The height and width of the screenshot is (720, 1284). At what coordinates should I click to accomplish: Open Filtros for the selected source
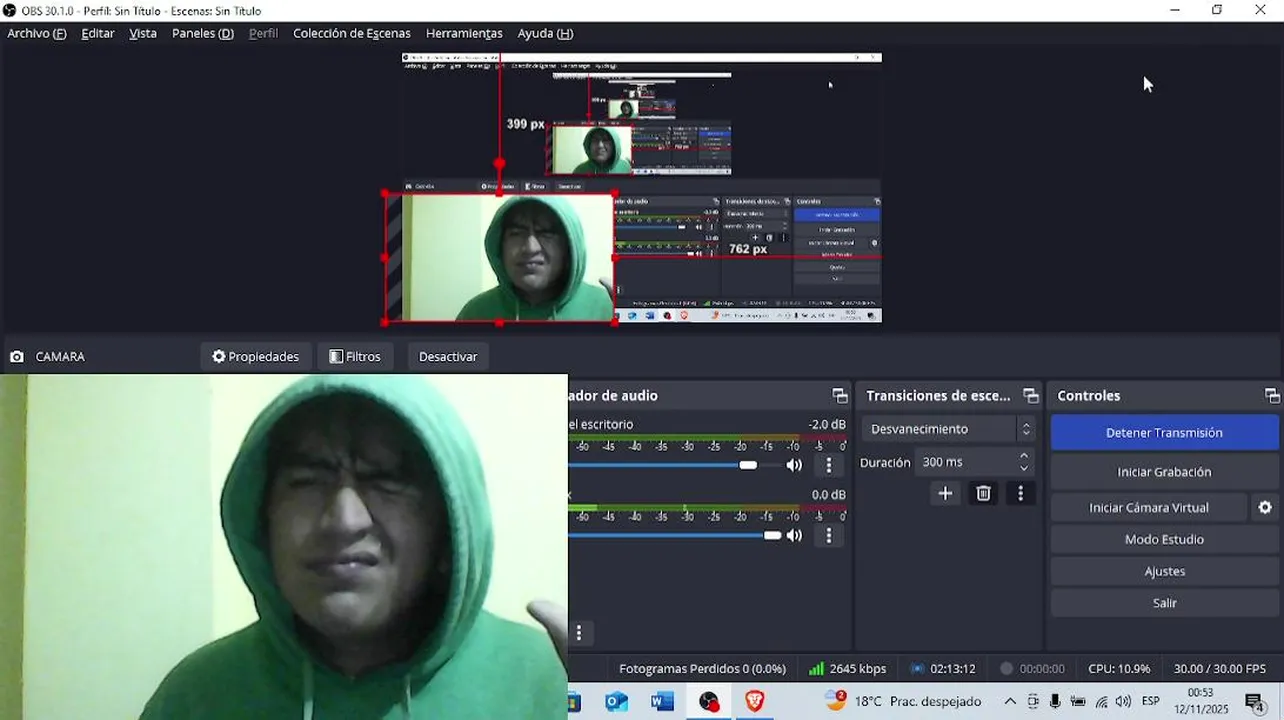pyautogui.click(x=355, y=356)
